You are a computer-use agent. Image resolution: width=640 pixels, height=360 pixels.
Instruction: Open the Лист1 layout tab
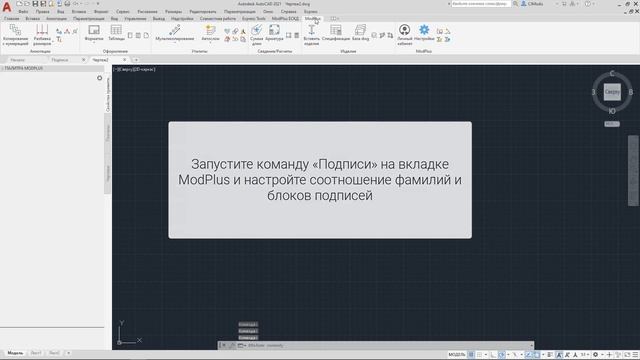[36, 353]
